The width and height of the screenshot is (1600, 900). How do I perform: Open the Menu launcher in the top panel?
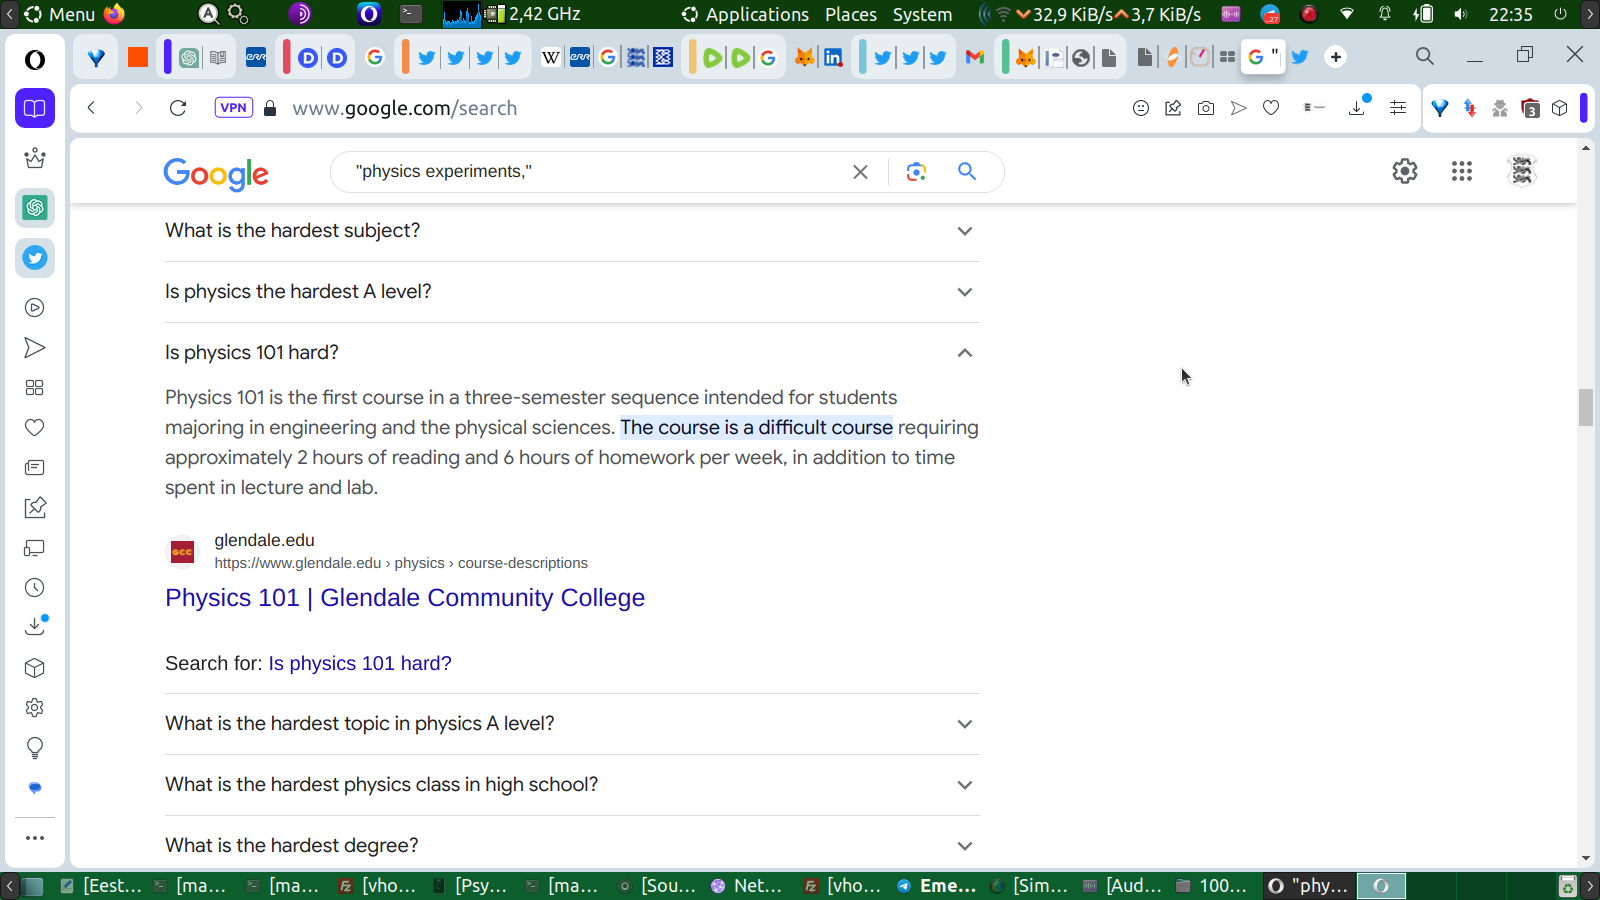pos(60,14)
